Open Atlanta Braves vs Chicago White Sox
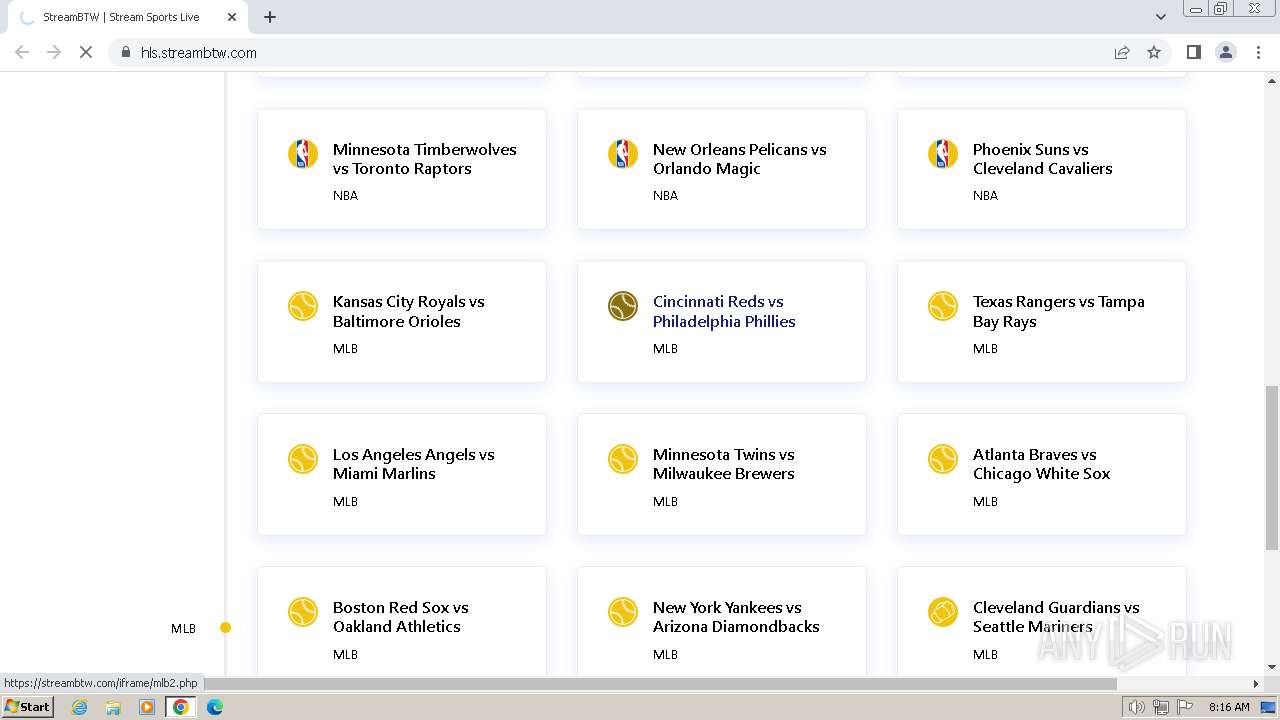 tap(1042, 464)
